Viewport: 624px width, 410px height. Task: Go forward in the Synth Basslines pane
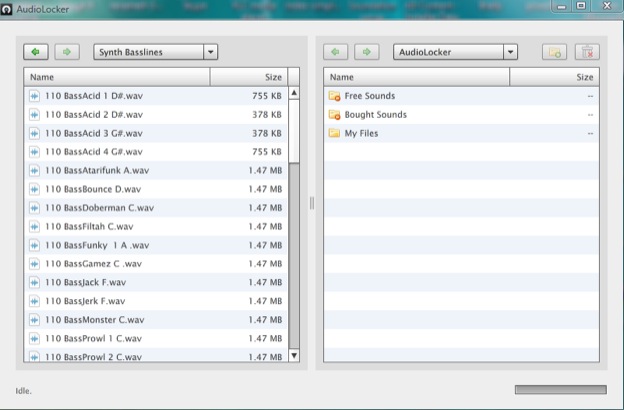(x=67, y=52)
